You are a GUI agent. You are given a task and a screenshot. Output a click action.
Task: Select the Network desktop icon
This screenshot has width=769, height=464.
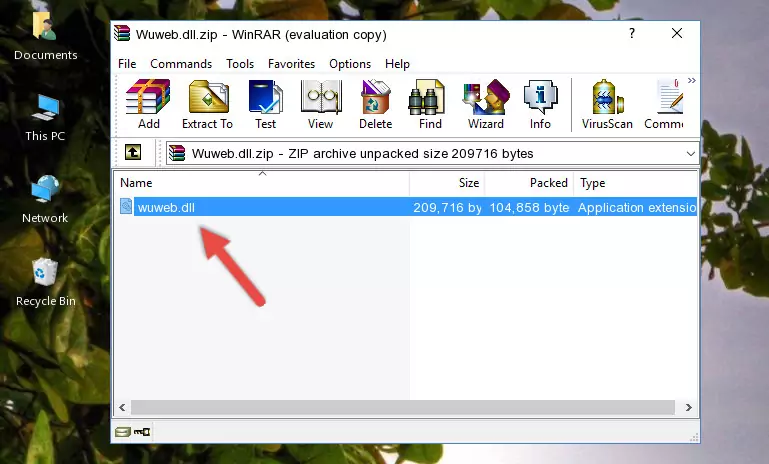[x=45, y=200]
